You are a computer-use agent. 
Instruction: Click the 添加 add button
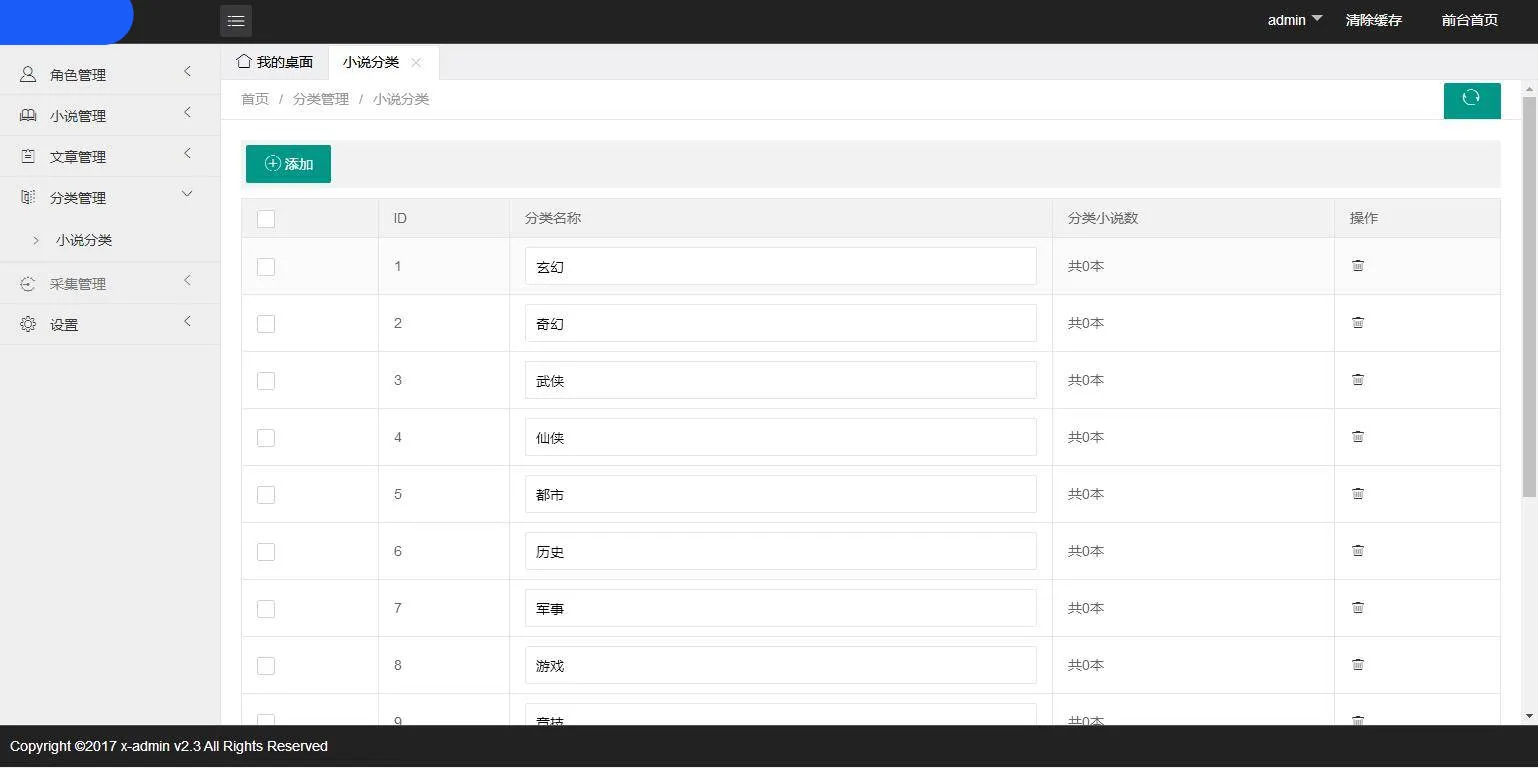click(x=288, y=164)
